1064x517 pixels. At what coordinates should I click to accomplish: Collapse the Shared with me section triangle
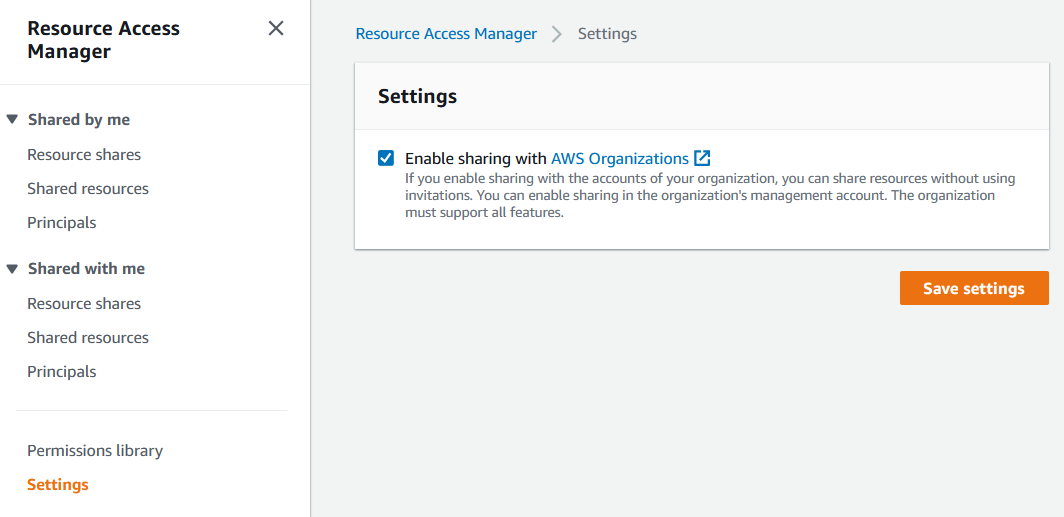coord(12,268)
